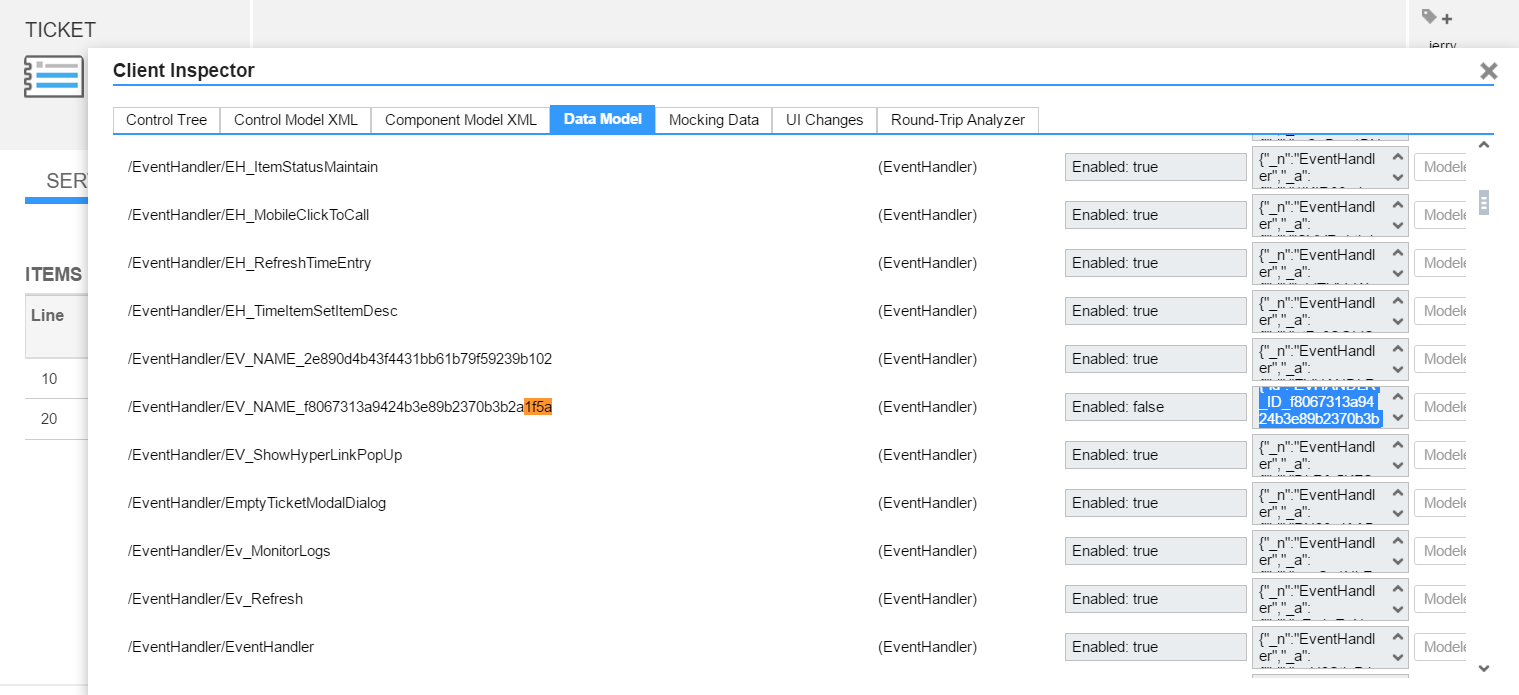This screenshot has height=695, width=1519.
Task: Click Model button for EH_MobileClickToCall
Action: coord(1440,215)
